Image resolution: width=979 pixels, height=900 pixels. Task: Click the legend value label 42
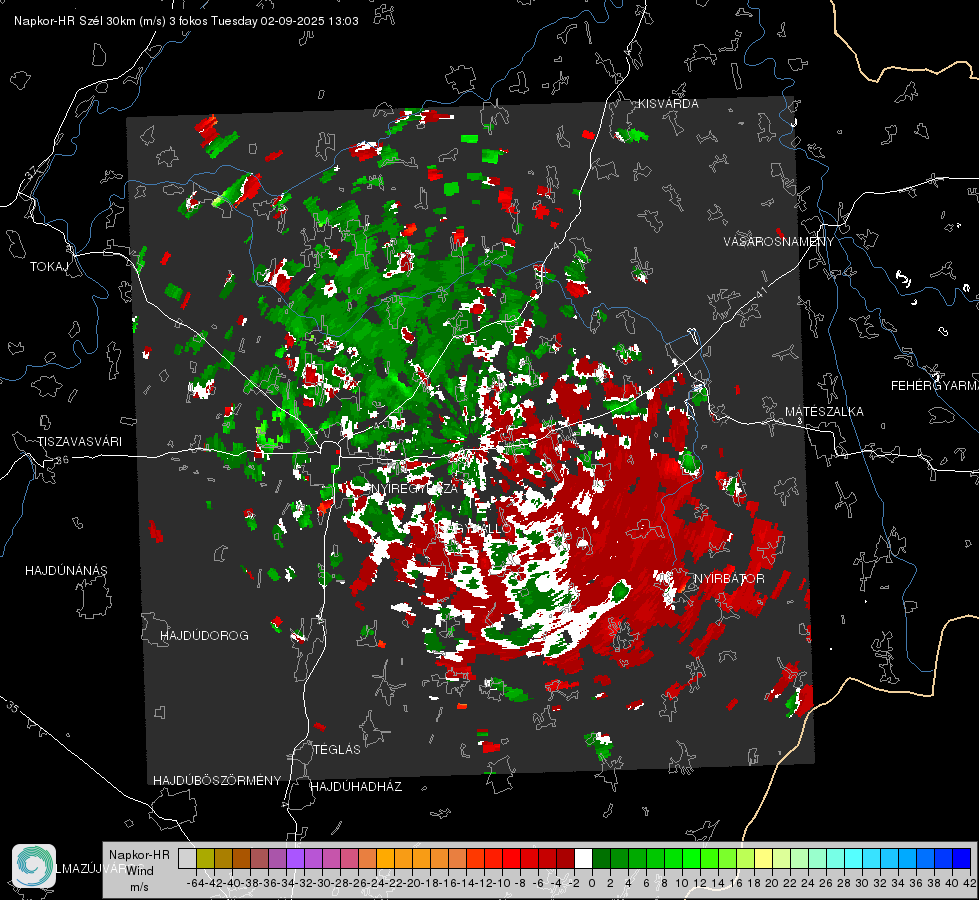[969, 883]
